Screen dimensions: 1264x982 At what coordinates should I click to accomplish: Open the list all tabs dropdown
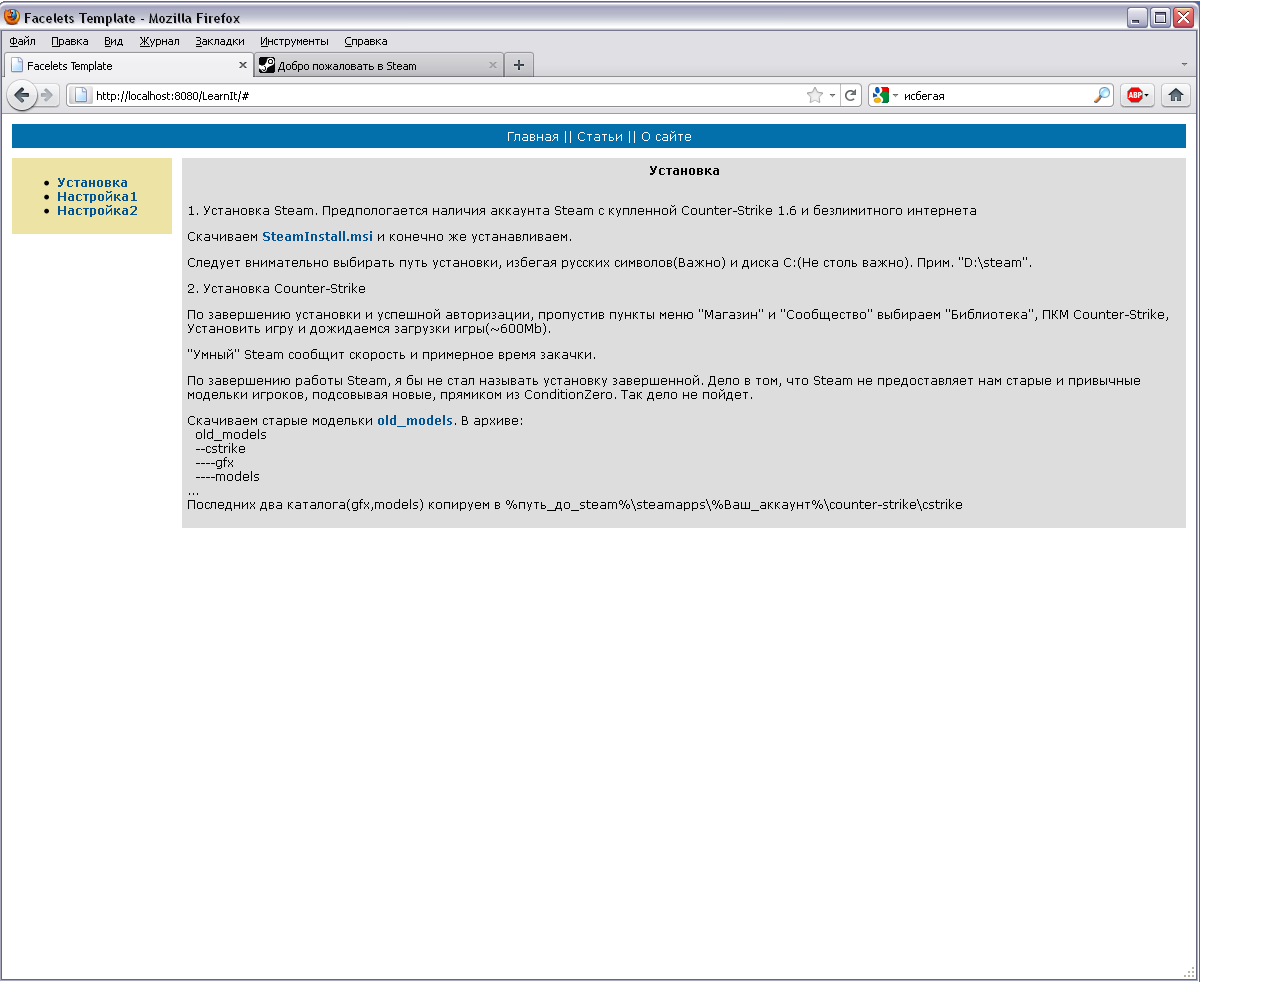point(1184,64)
